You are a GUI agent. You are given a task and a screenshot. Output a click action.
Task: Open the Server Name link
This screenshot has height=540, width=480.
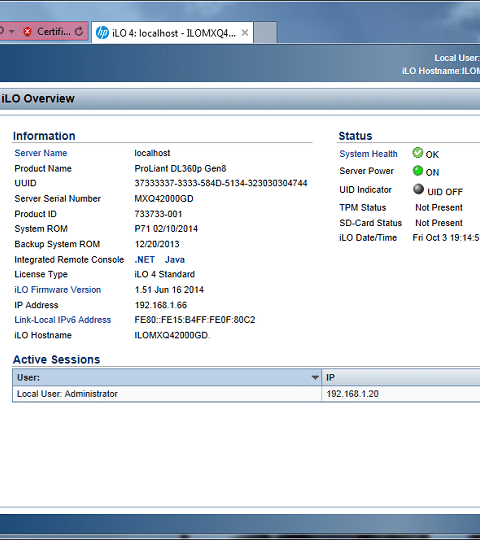(x=41, y=153)
